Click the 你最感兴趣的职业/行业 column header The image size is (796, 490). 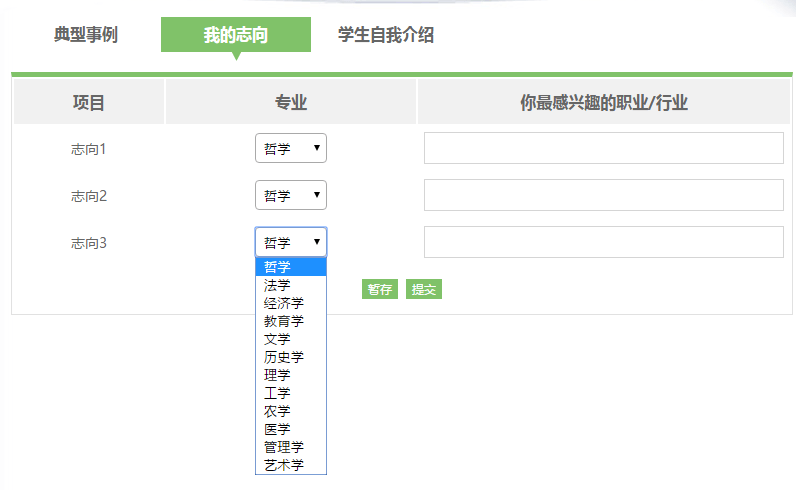tap(604, 102)
